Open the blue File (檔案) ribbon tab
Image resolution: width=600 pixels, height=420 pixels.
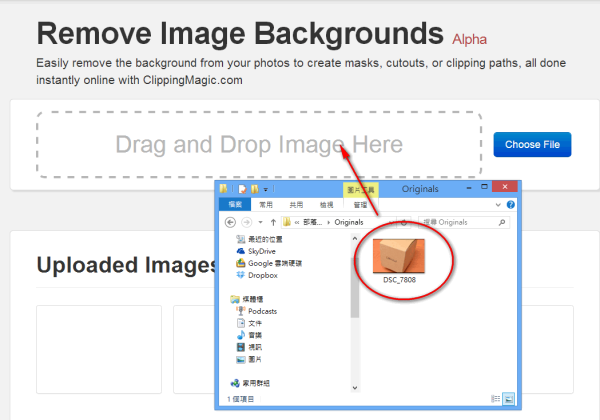point(235,205)
